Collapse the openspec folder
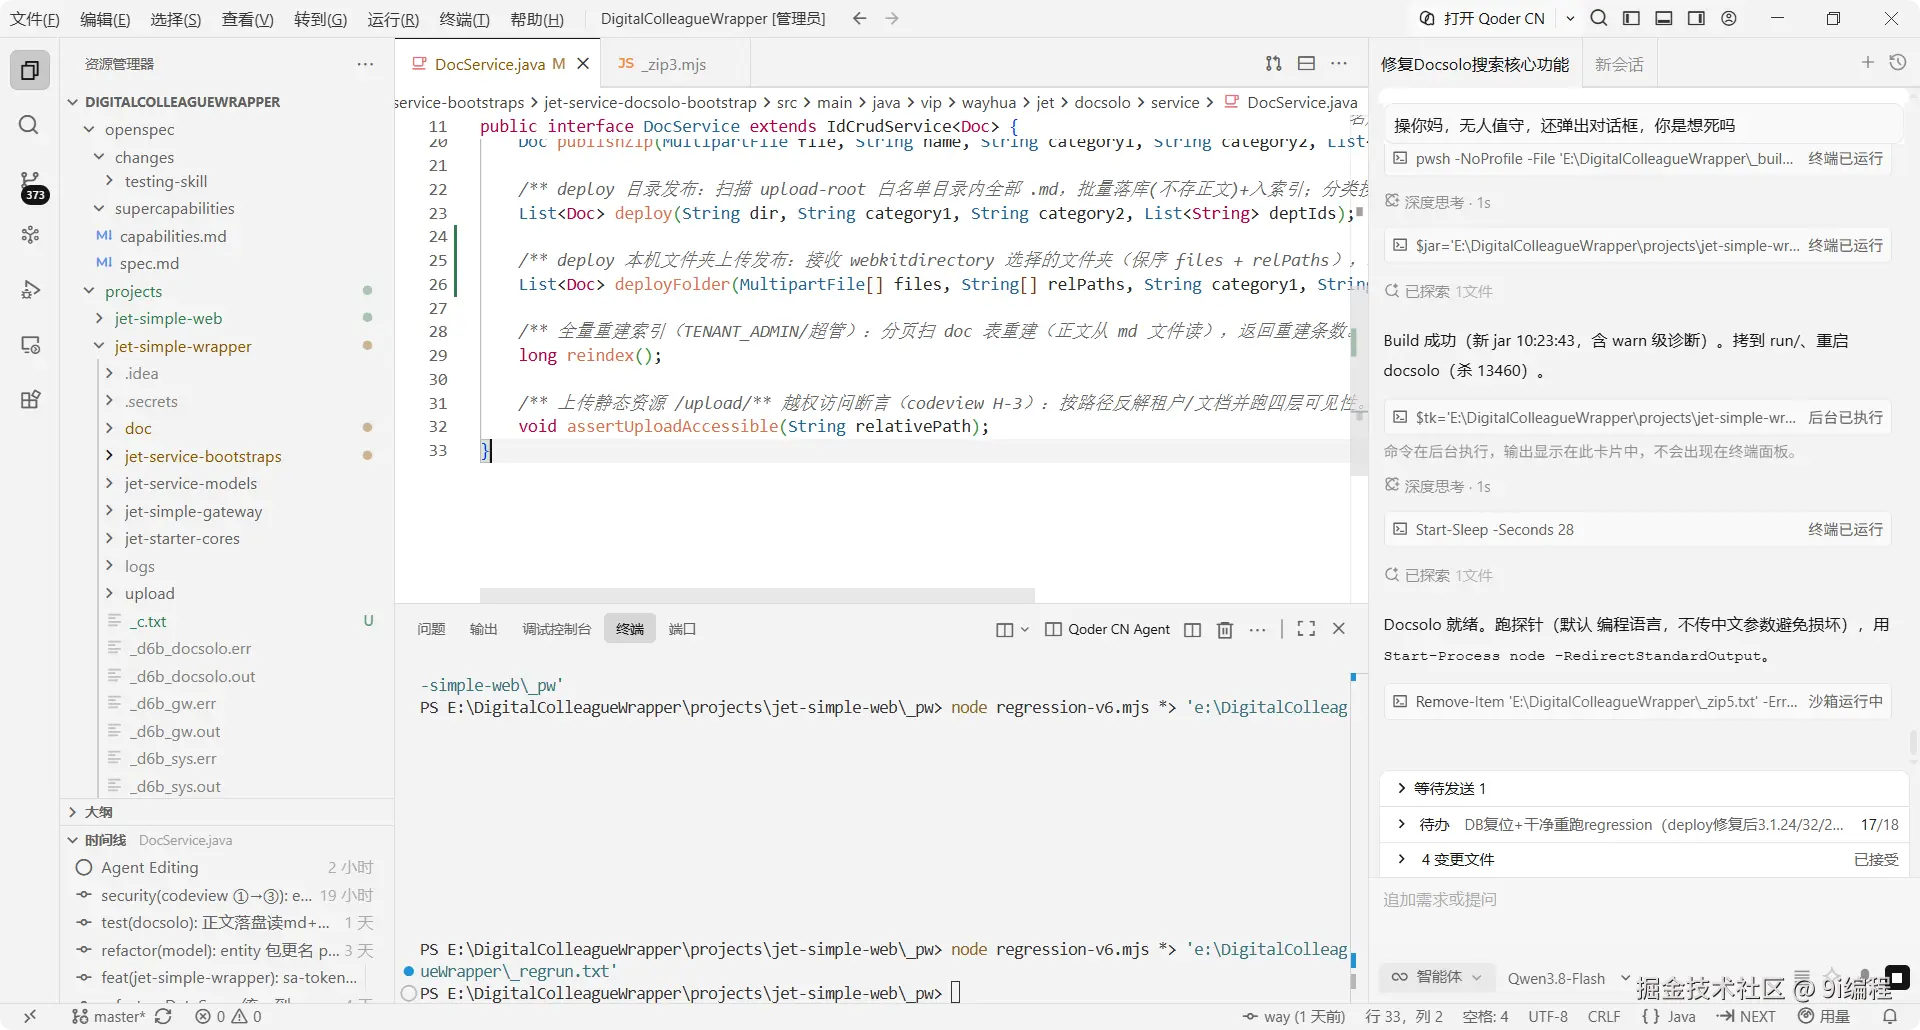The image size is (1920, 1030). [x=89, y=130]
